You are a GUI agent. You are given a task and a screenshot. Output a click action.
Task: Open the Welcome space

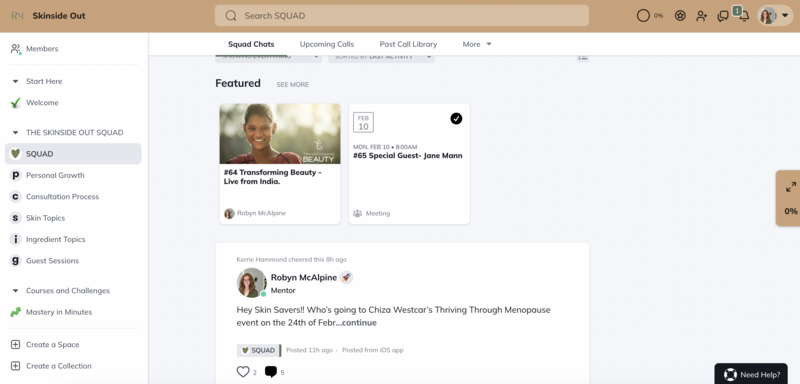pyautogui.click(x=42, y=103)
